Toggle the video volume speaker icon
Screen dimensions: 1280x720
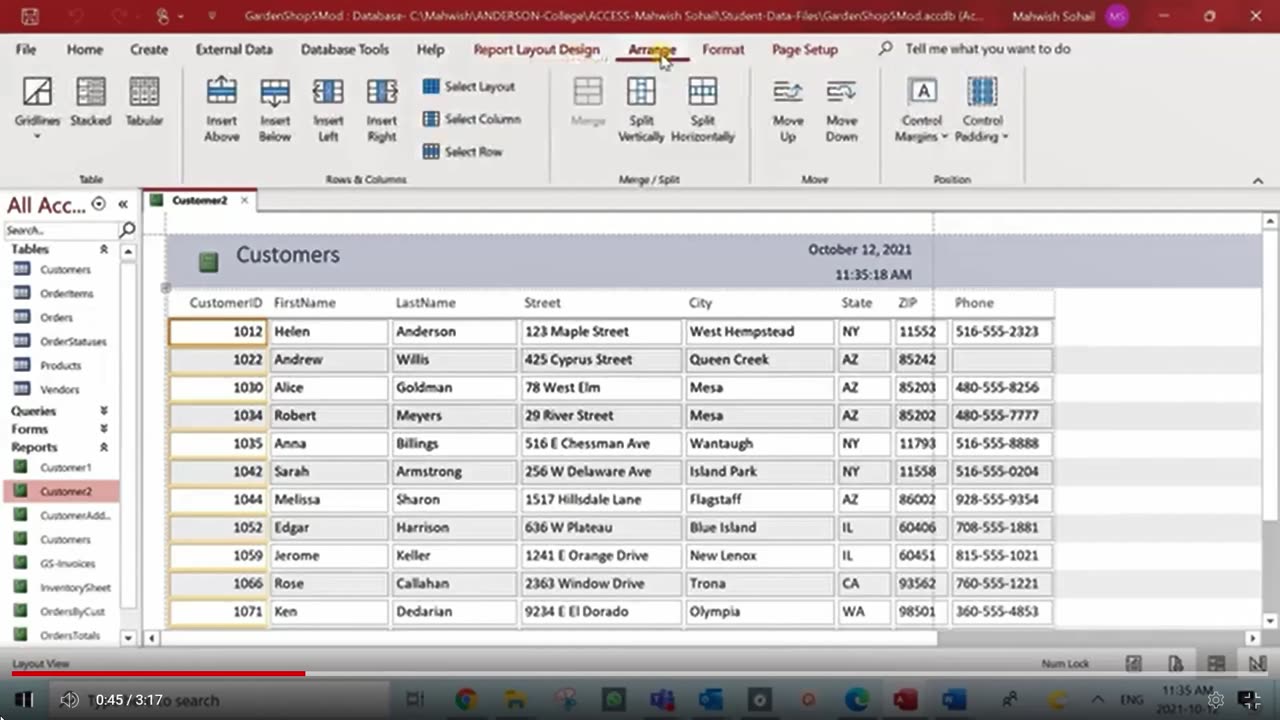point(69,700)
